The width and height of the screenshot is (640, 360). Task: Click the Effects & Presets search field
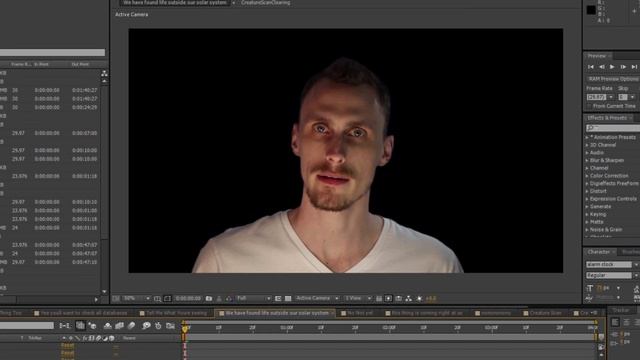click(x=613, y=128)
